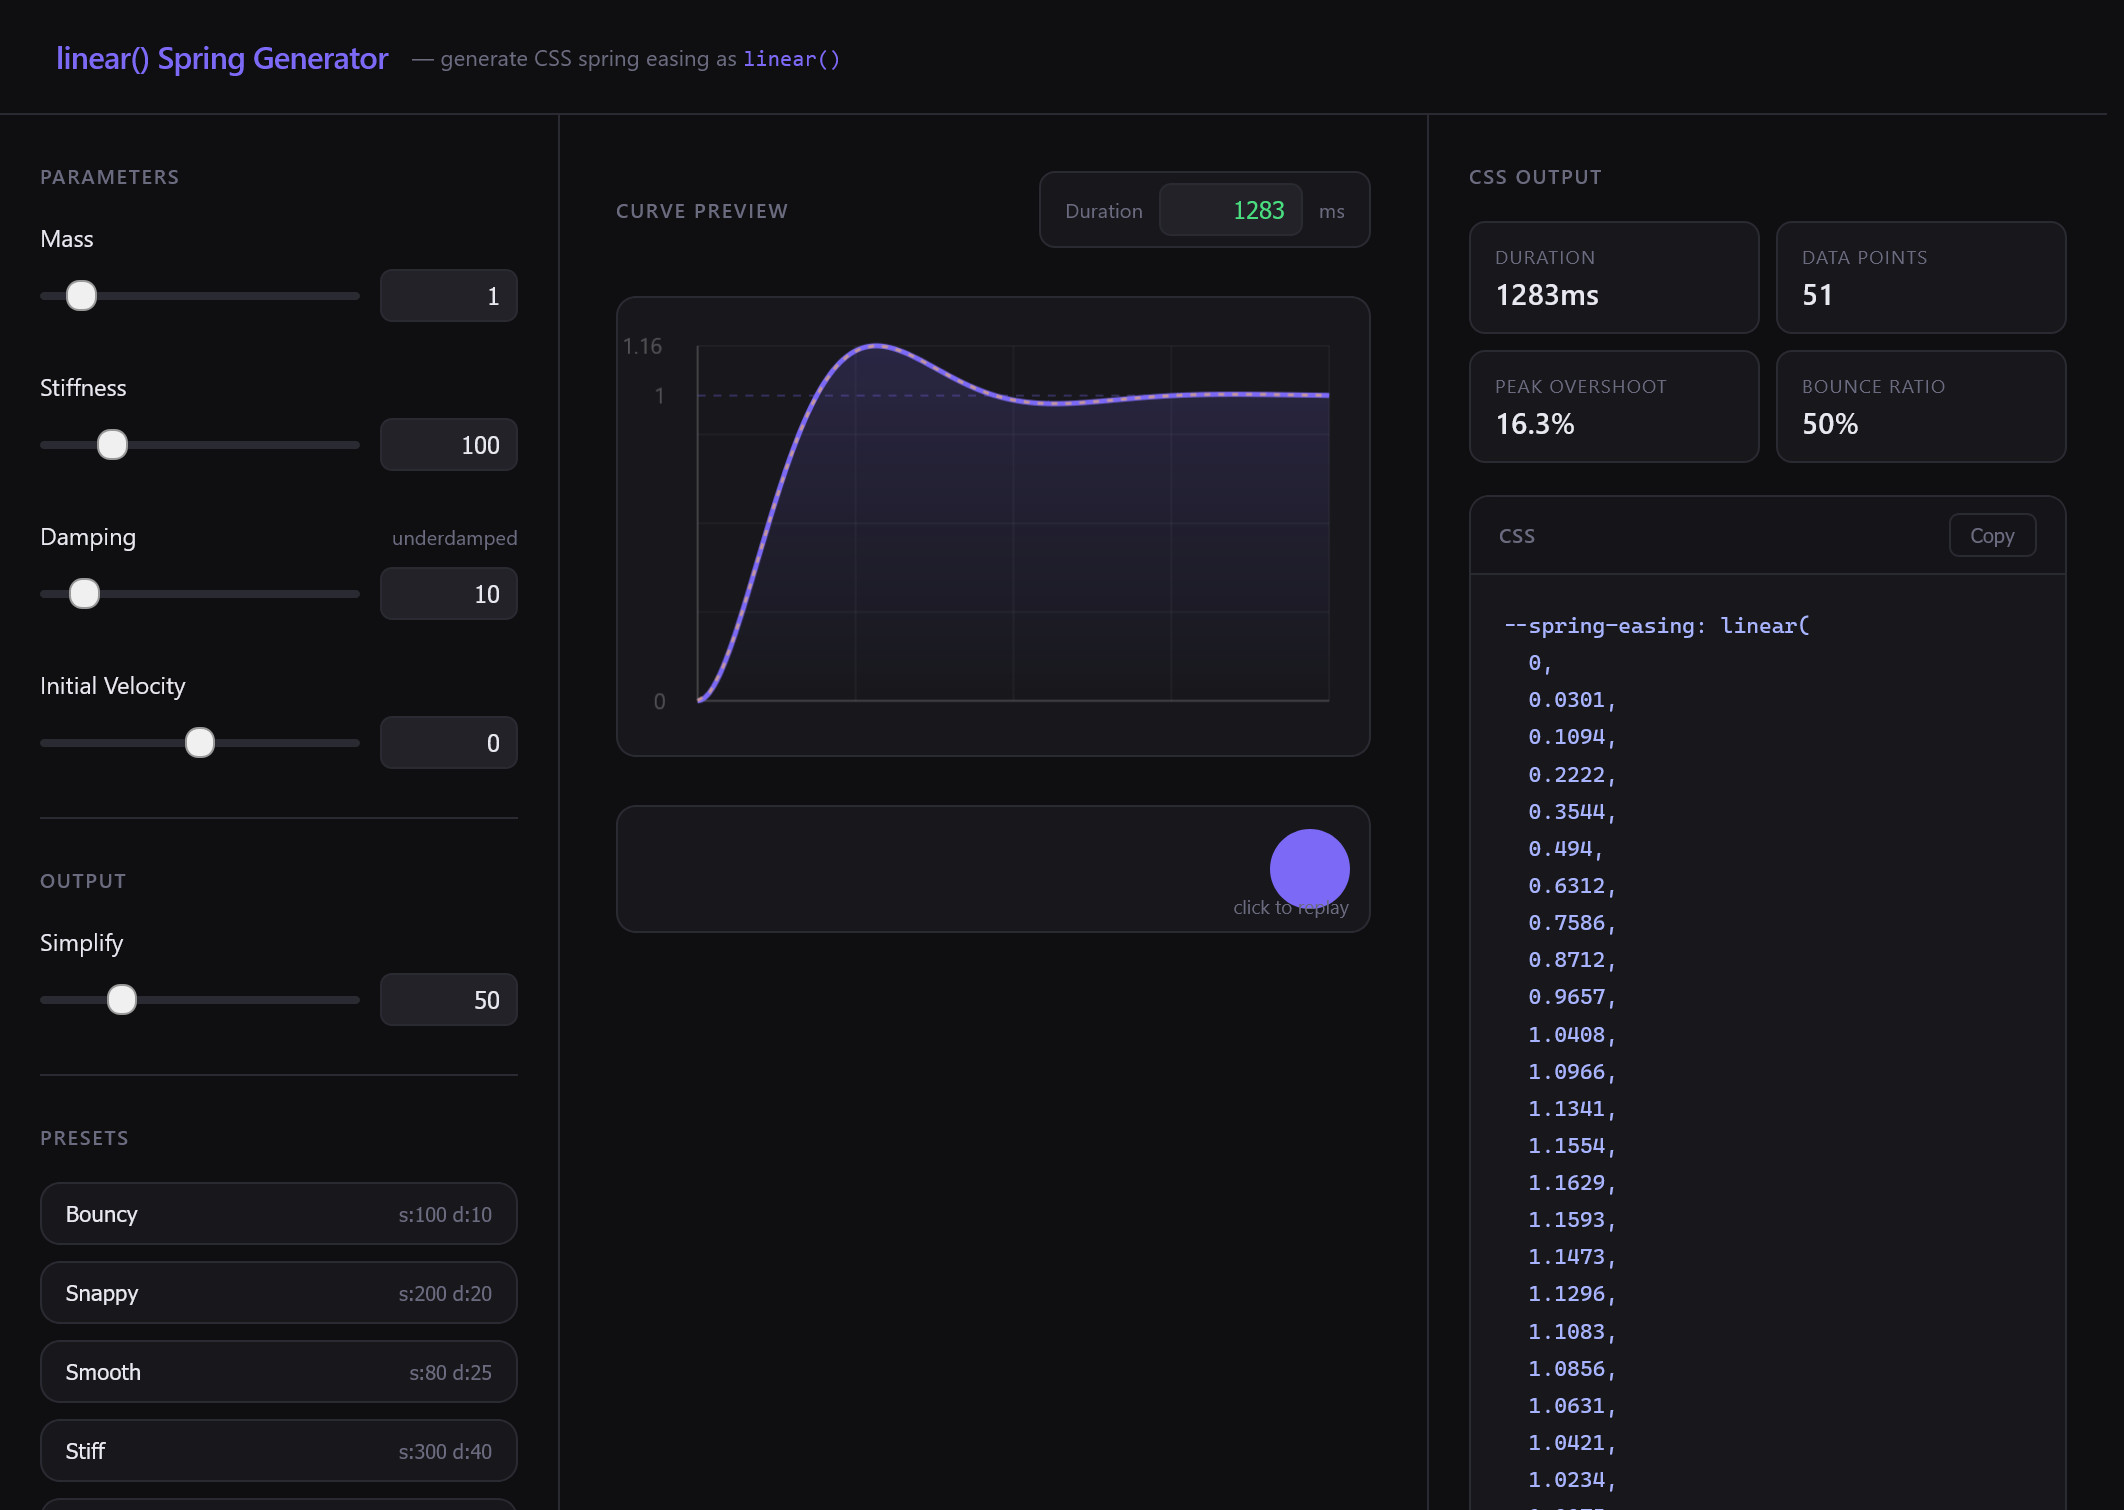This screenshot has height=1510, width=2124.
Task: Click the Peak Overshoot stat card
Action: 1613,406
